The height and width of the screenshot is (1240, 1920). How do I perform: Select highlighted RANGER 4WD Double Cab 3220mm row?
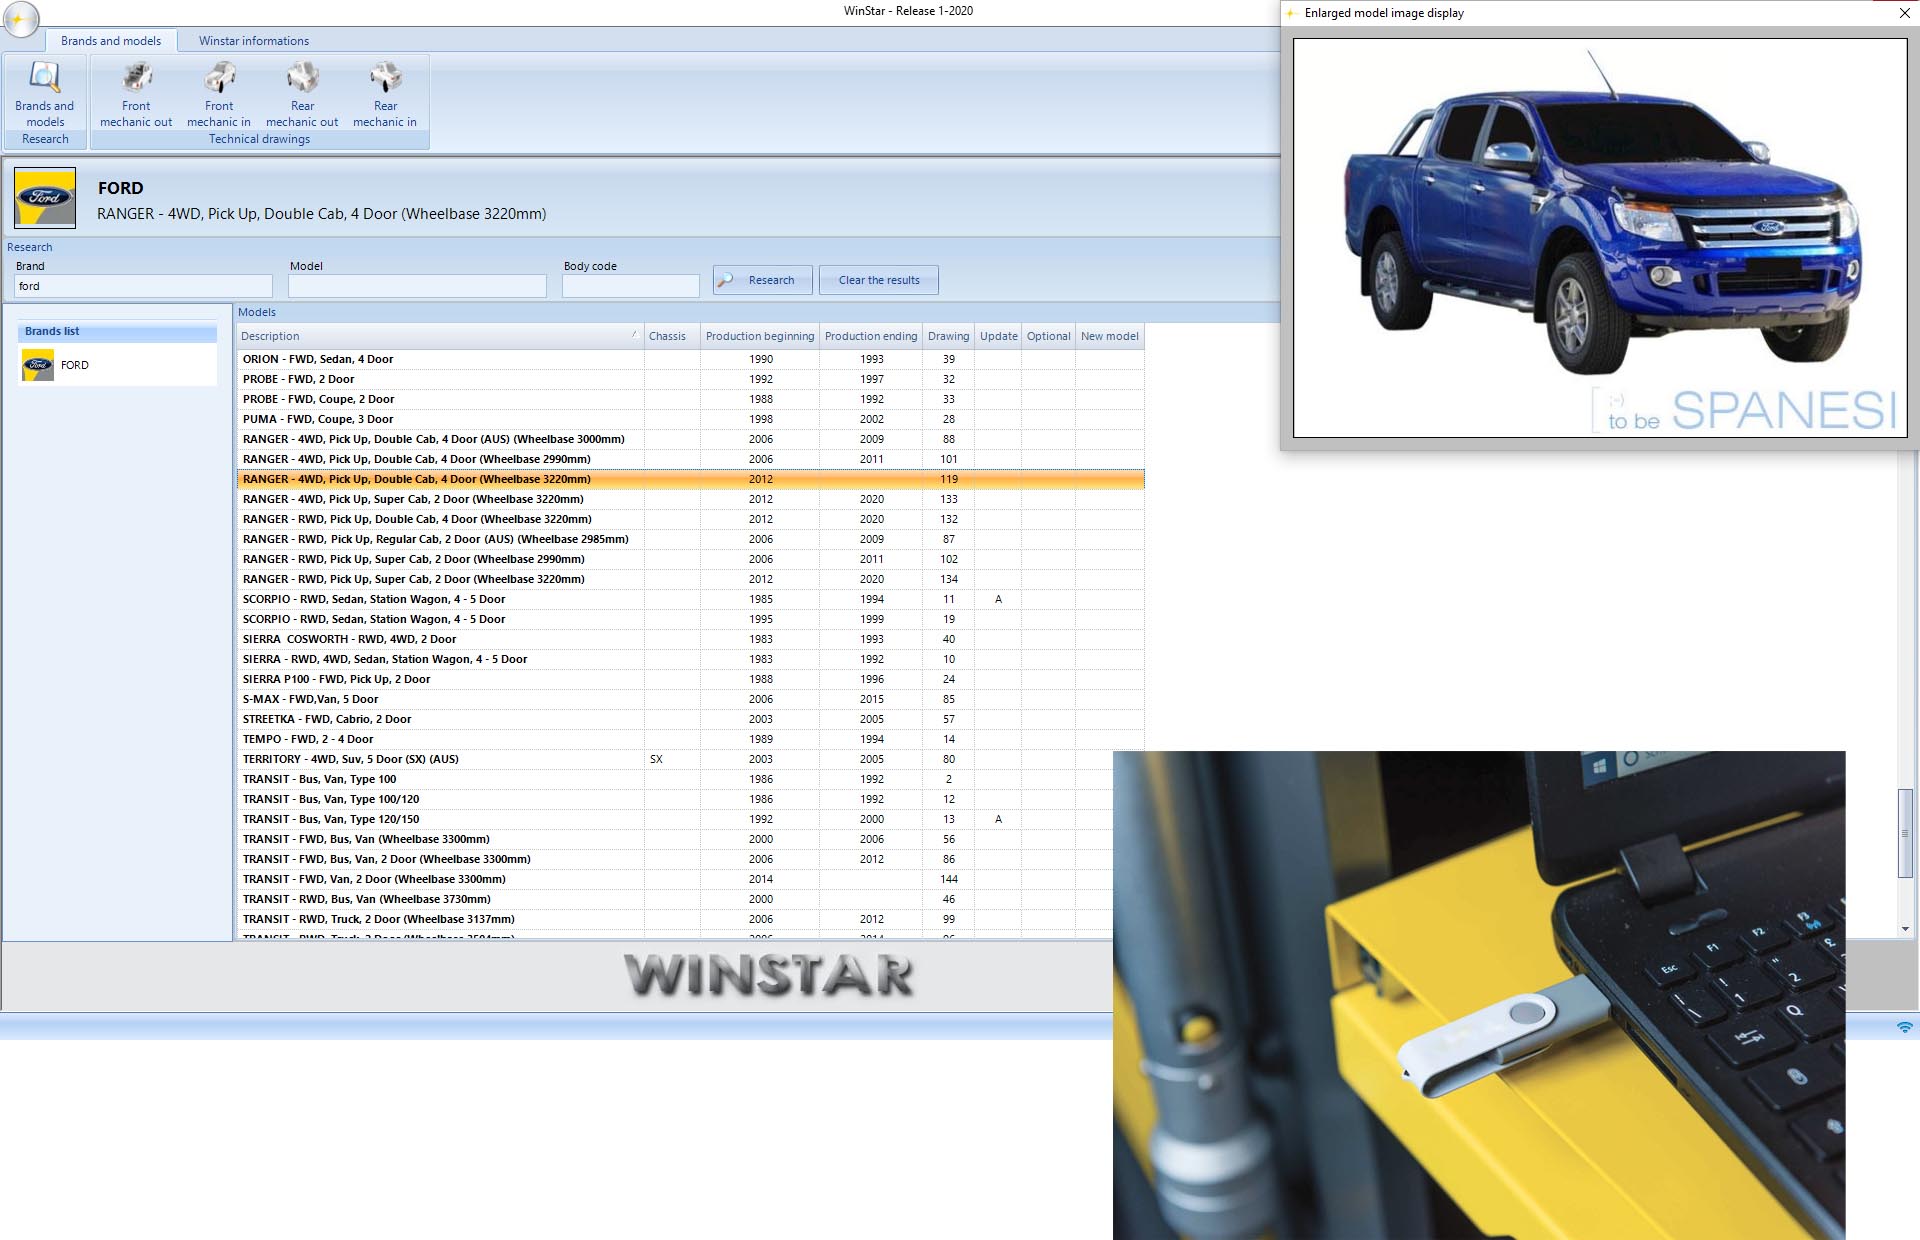690,479
